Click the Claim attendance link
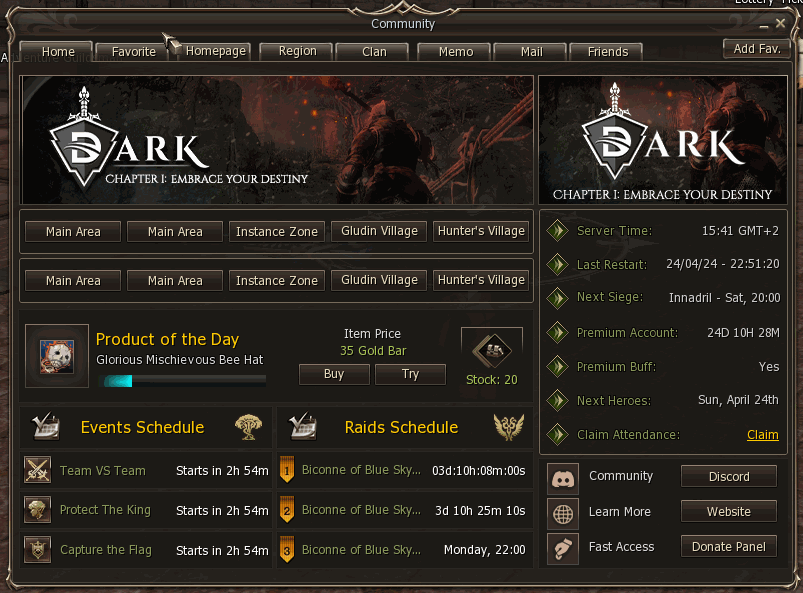This screenshot has width=803, height=593. click(763, 435)
